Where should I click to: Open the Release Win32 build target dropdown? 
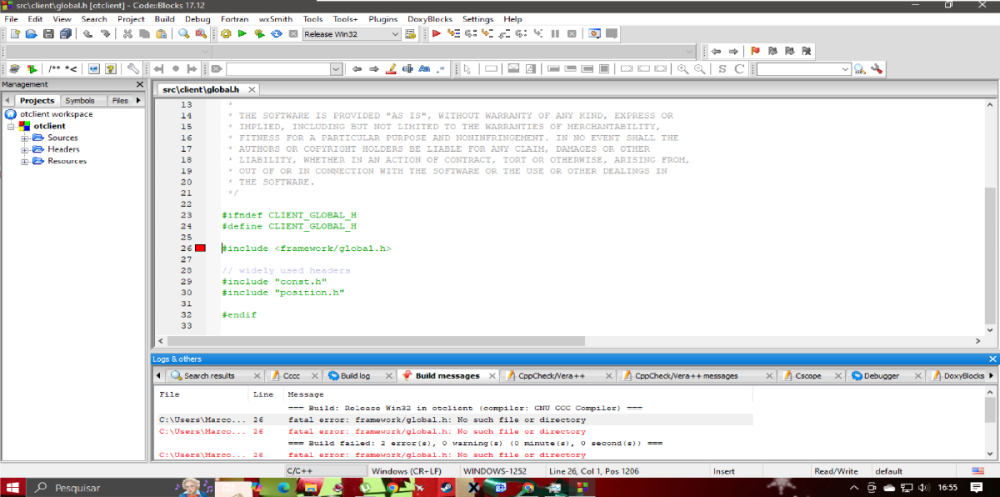[x=394, y=34]
